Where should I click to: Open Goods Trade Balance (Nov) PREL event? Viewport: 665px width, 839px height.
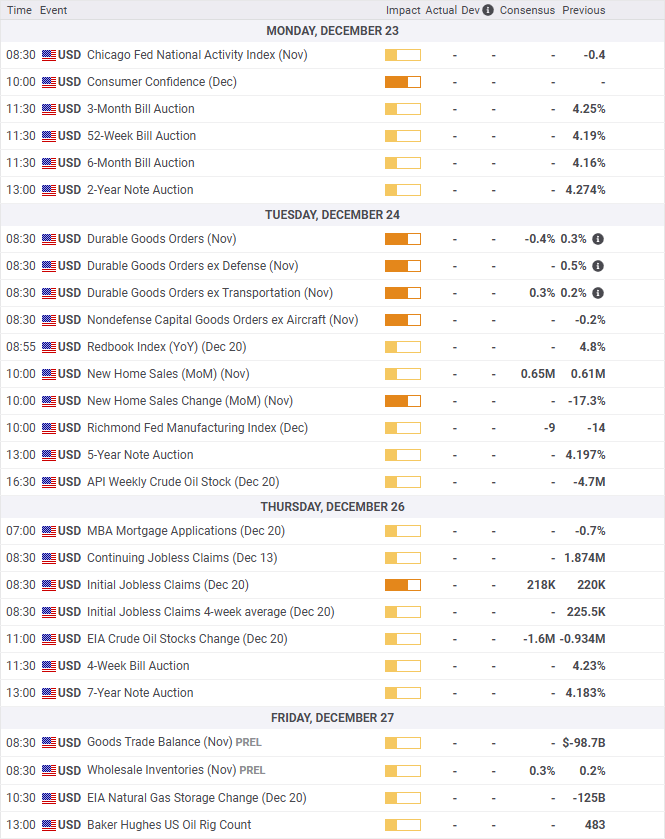click(174, 742)
